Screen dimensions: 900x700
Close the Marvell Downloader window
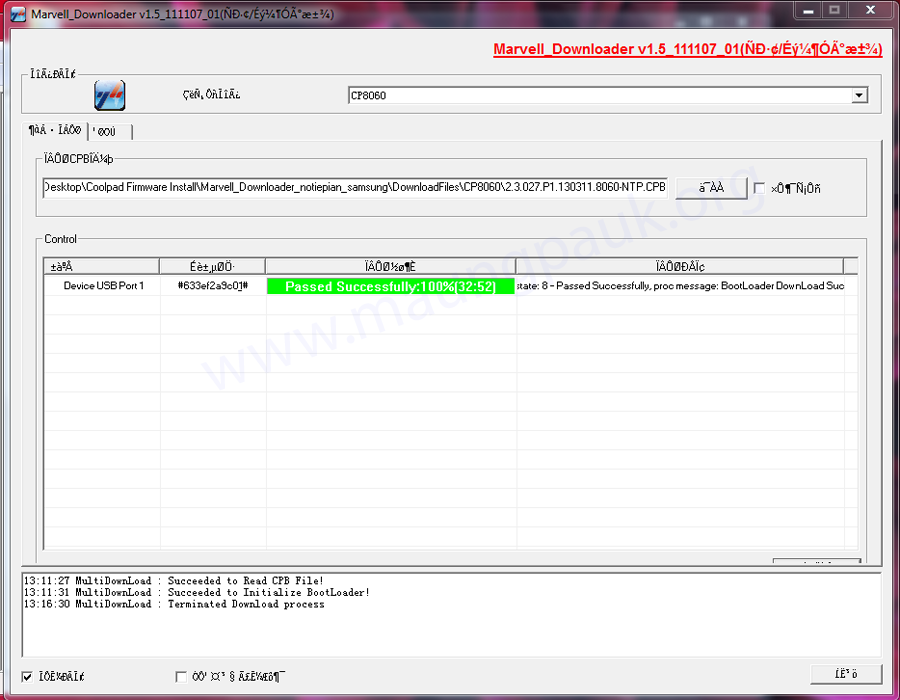pos(870,10)
